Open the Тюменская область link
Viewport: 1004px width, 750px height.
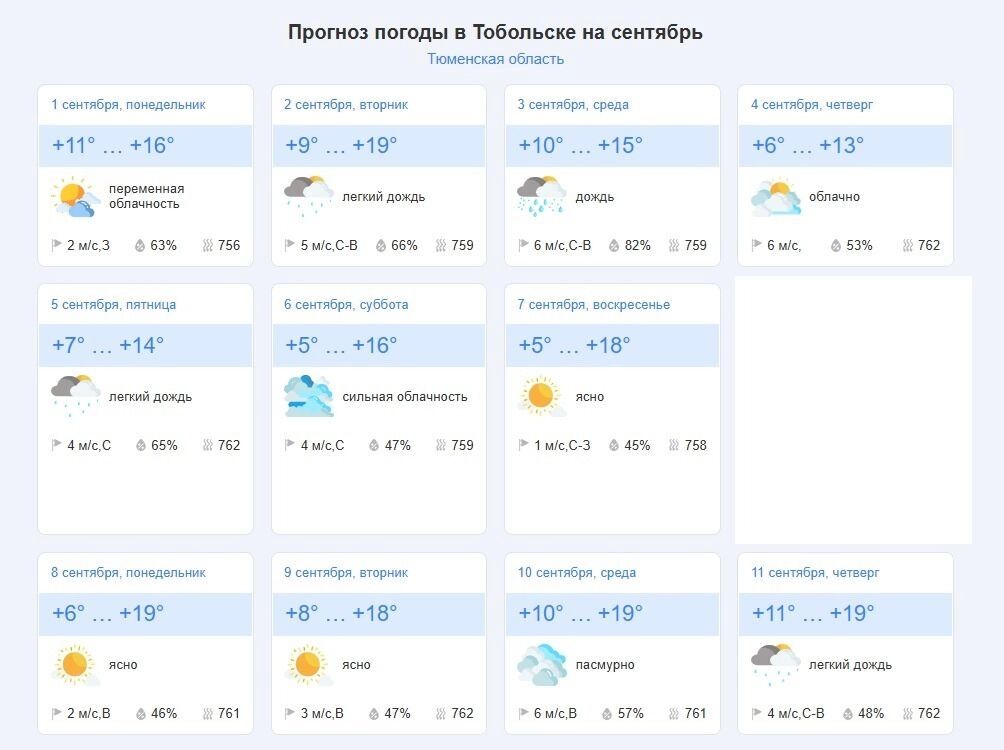click(495, 59)
